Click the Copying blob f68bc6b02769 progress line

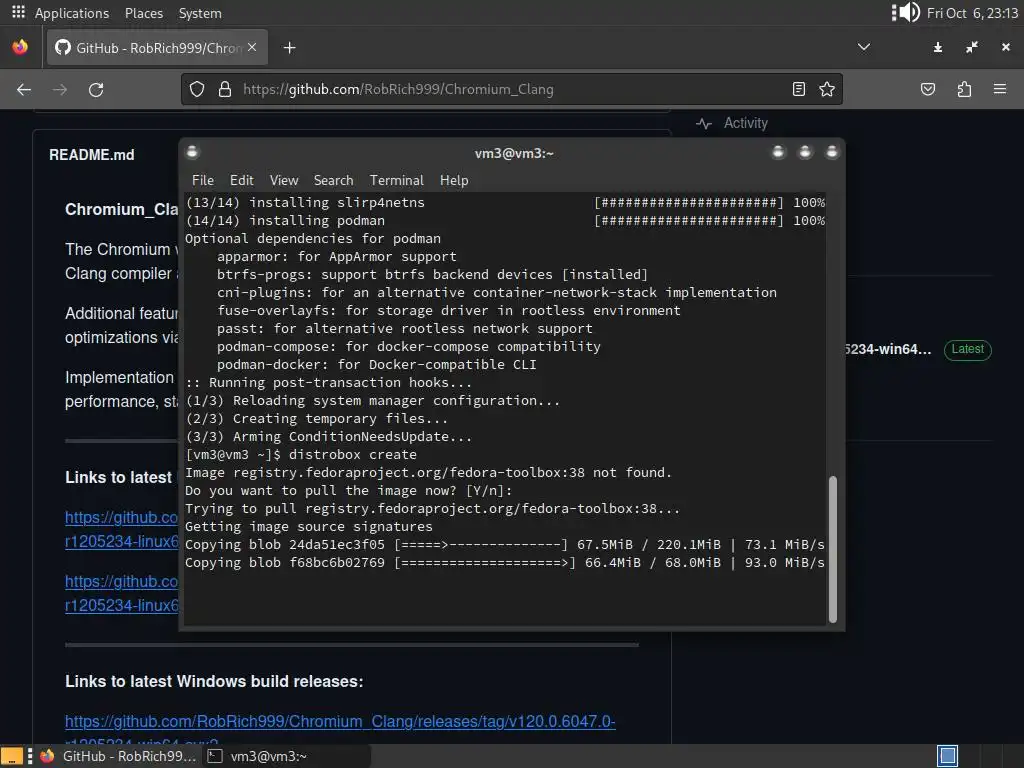(x=505, y=562)
